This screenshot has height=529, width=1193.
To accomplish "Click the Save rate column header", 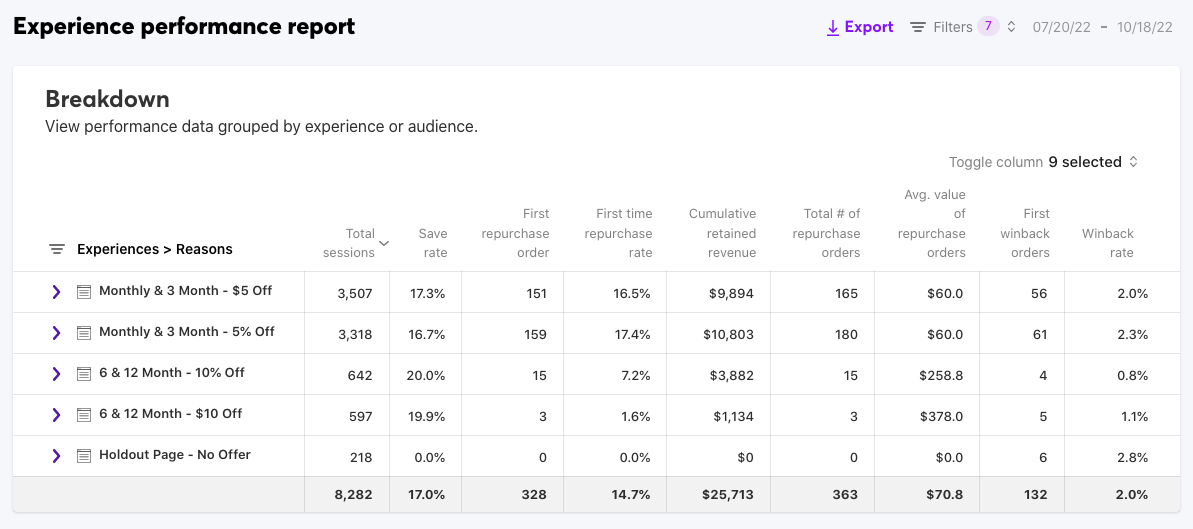I will coord(433,243).
